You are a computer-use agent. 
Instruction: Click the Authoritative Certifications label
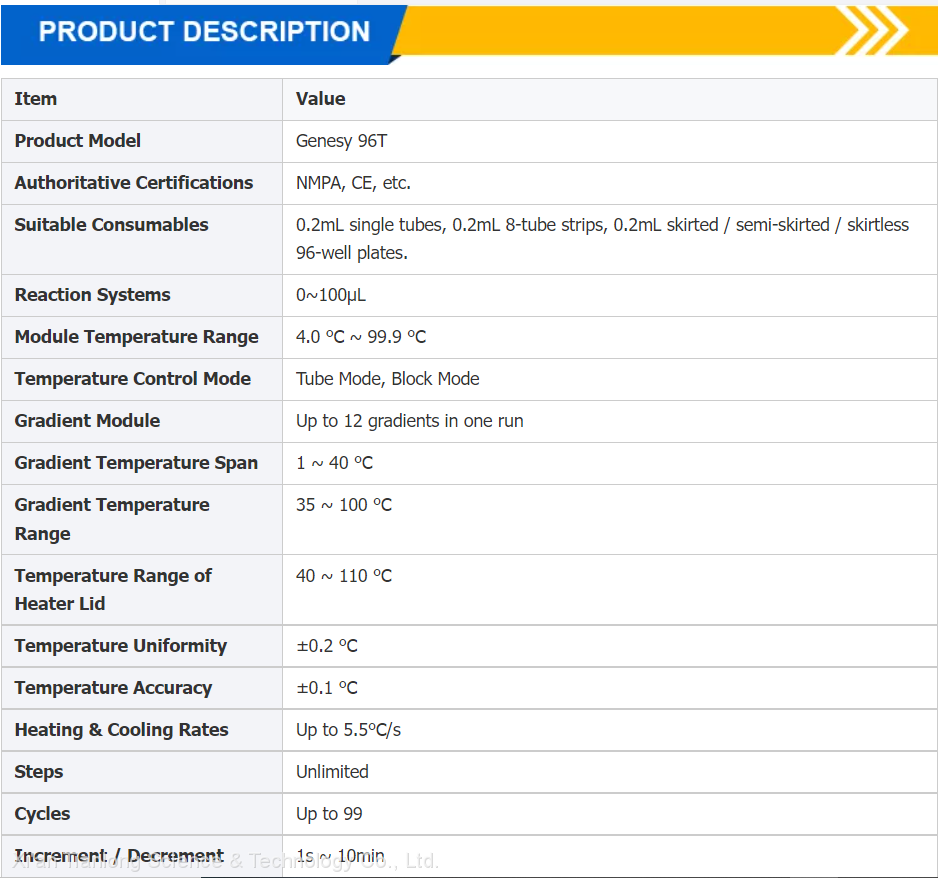(134, 183)
